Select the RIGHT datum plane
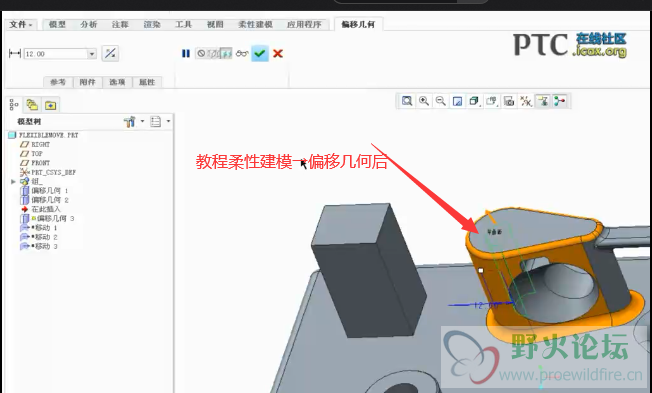The height and width of the screenshot is (393, 652). click(x=35, y=144)
